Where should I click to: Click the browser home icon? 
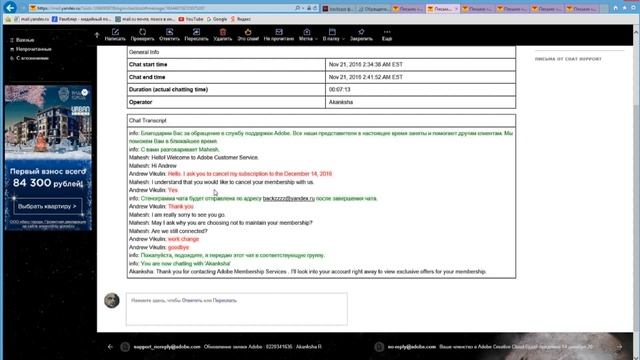click(616, 8)
